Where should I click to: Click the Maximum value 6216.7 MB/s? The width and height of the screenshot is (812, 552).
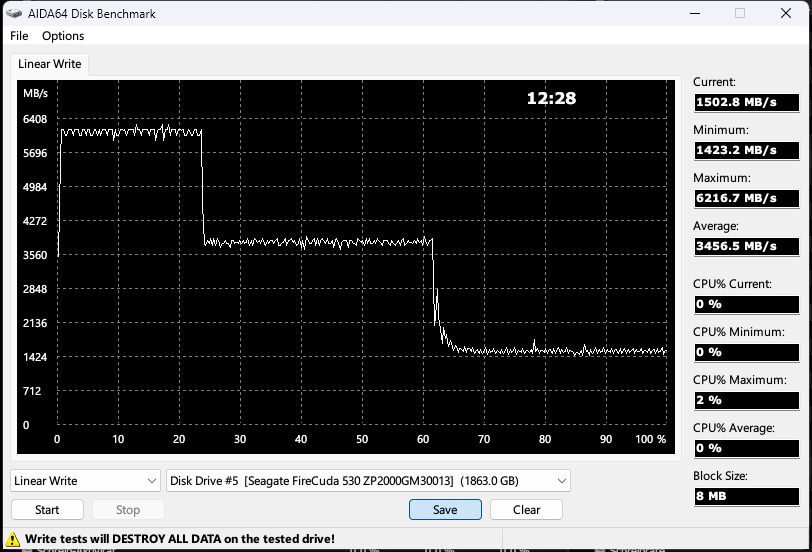(747, 198)
